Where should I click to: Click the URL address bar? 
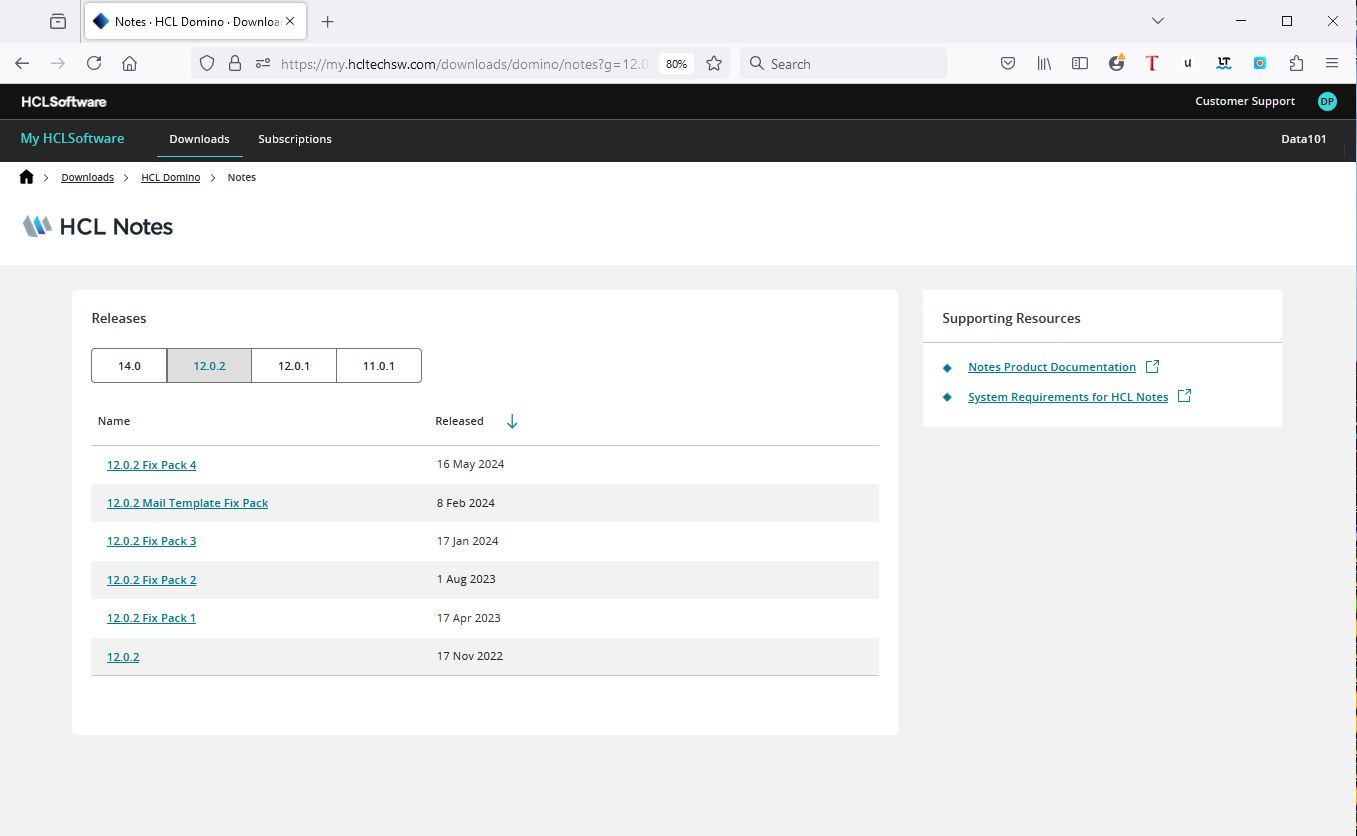[x=465, y=63]
